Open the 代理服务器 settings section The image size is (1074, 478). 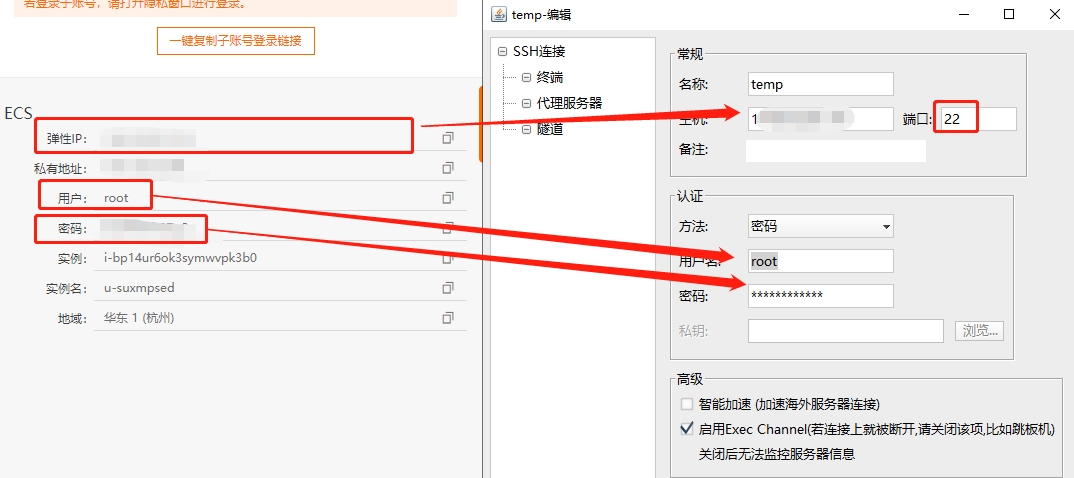(568, 103)
